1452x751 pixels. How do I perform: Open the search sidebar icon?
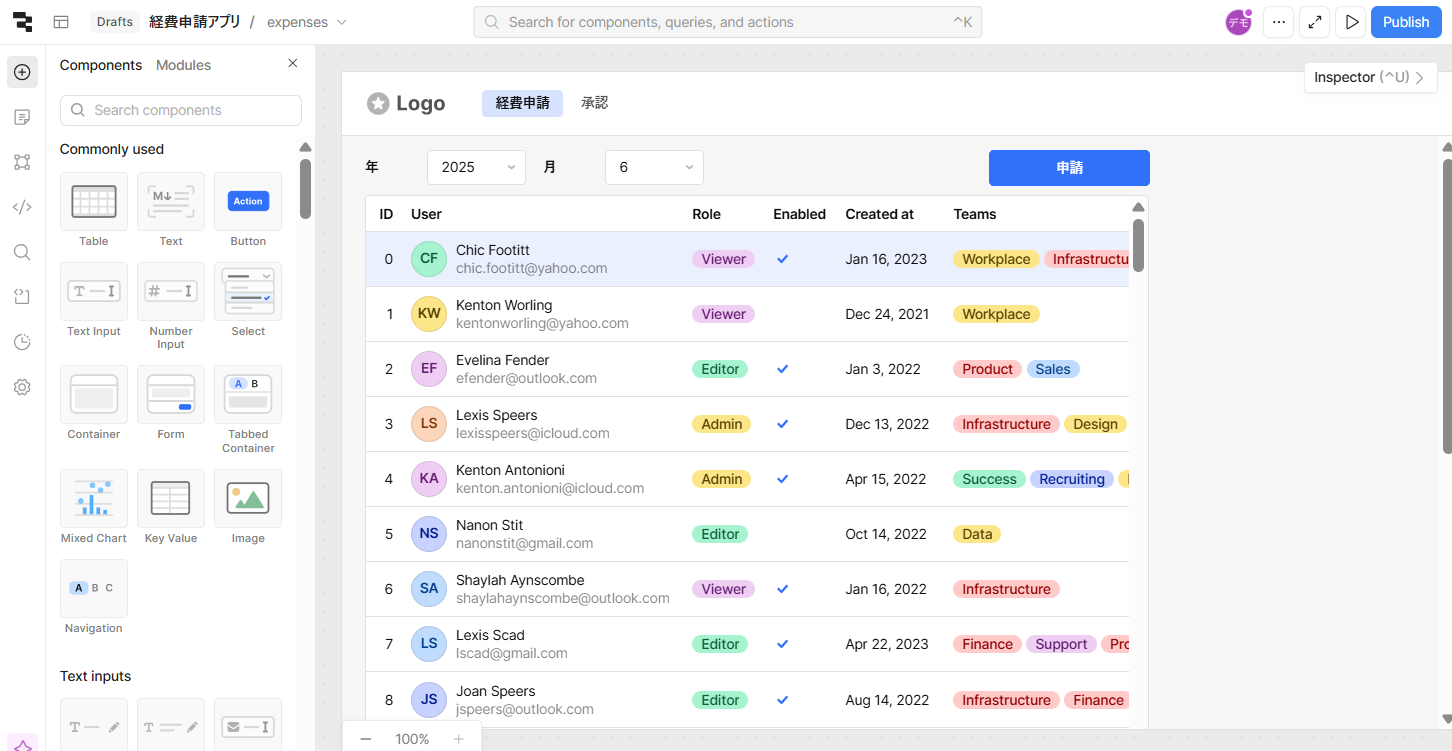click(22, 252)
